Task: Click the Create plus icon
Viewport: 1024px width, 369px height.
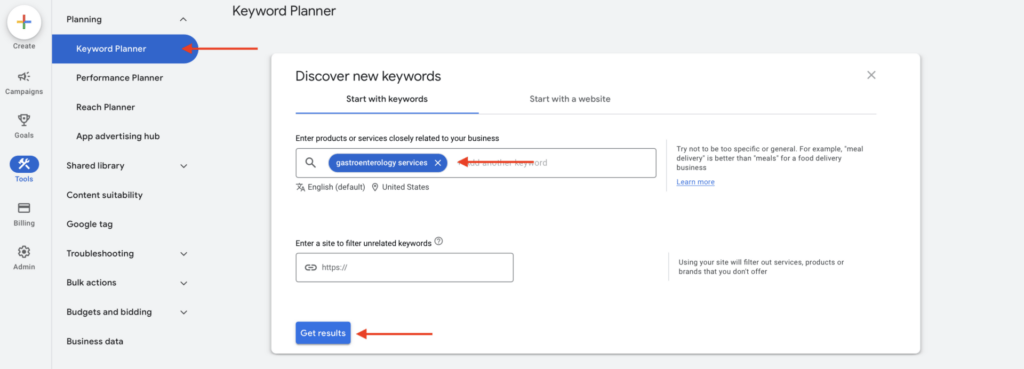Action: [24, 22]
